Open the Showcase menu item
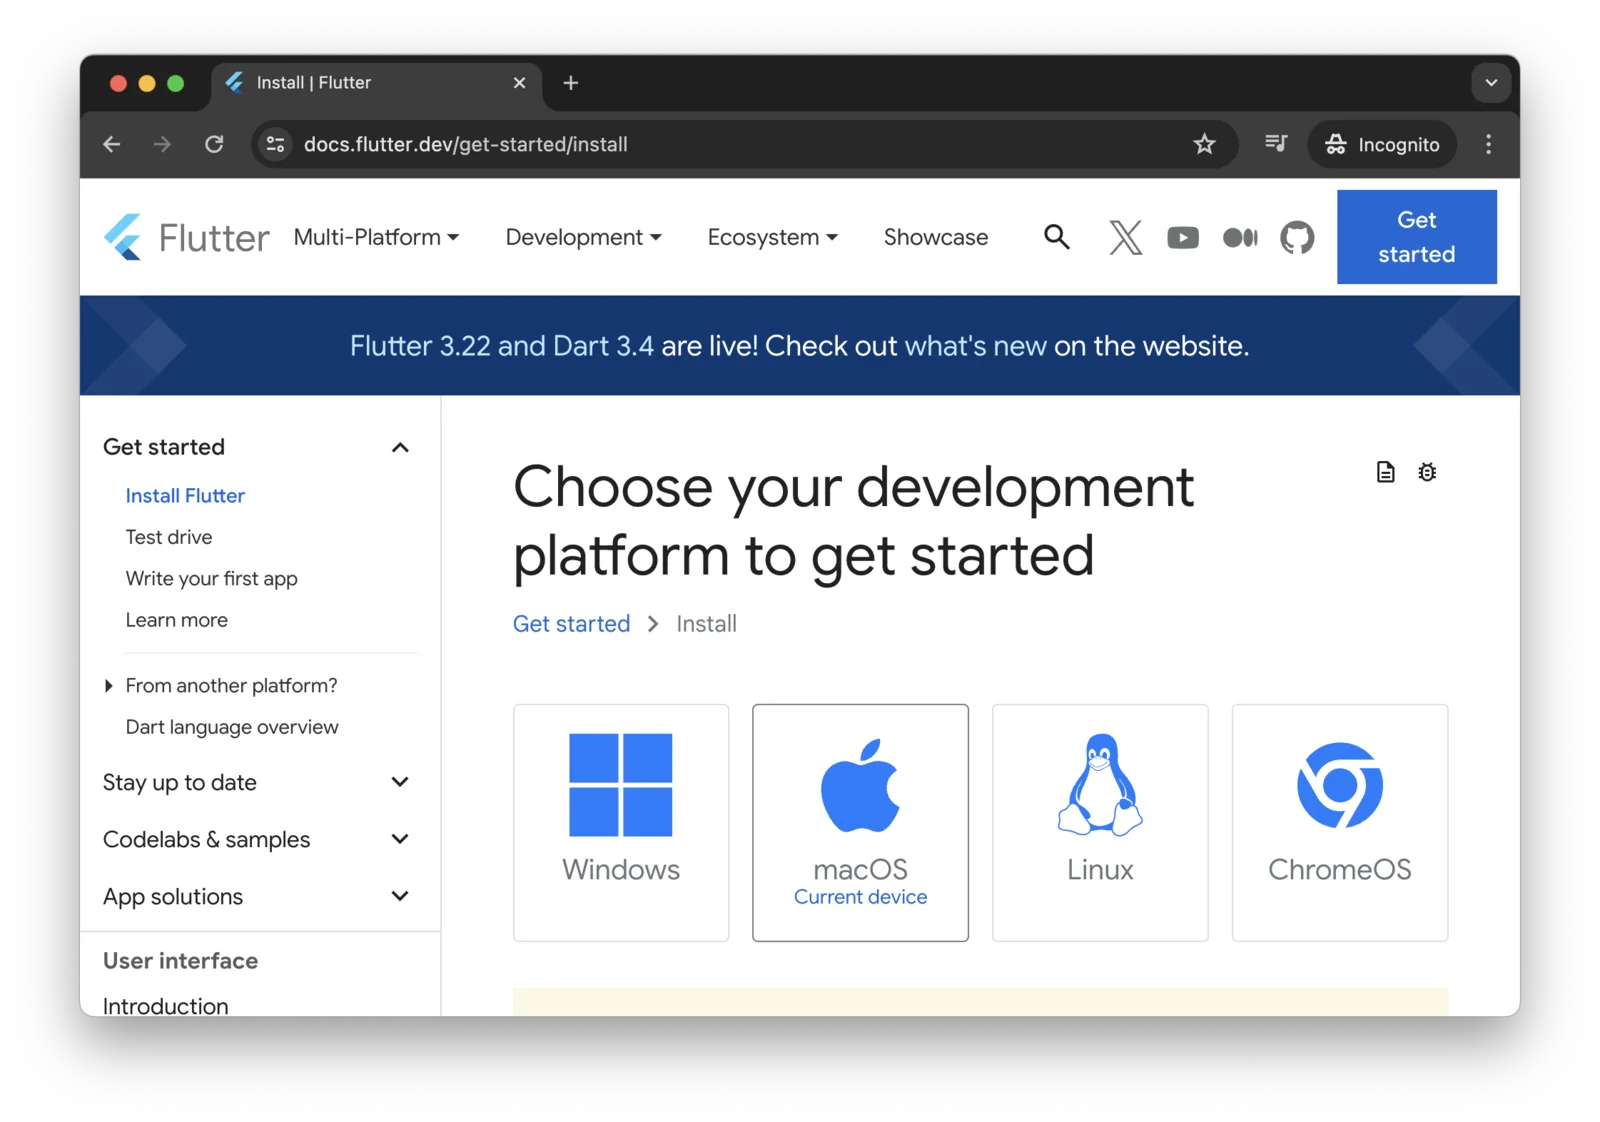Viewport: 1600px width, 1122px height. point(936,237)
